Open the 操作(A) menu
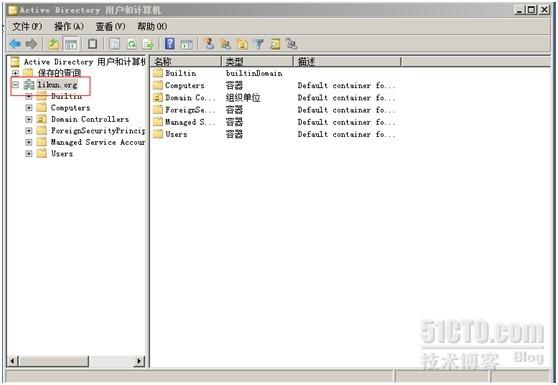The width and height of the screenshot is (558, 385). pos(69,26)
